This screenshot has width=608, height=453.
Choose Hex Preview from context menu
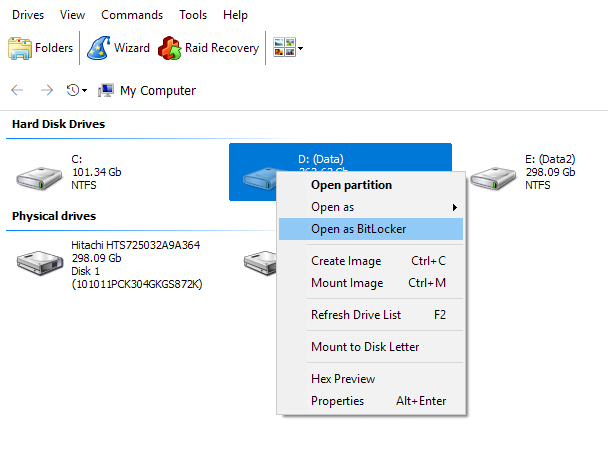pyautogui.click(x=371, y=379)
